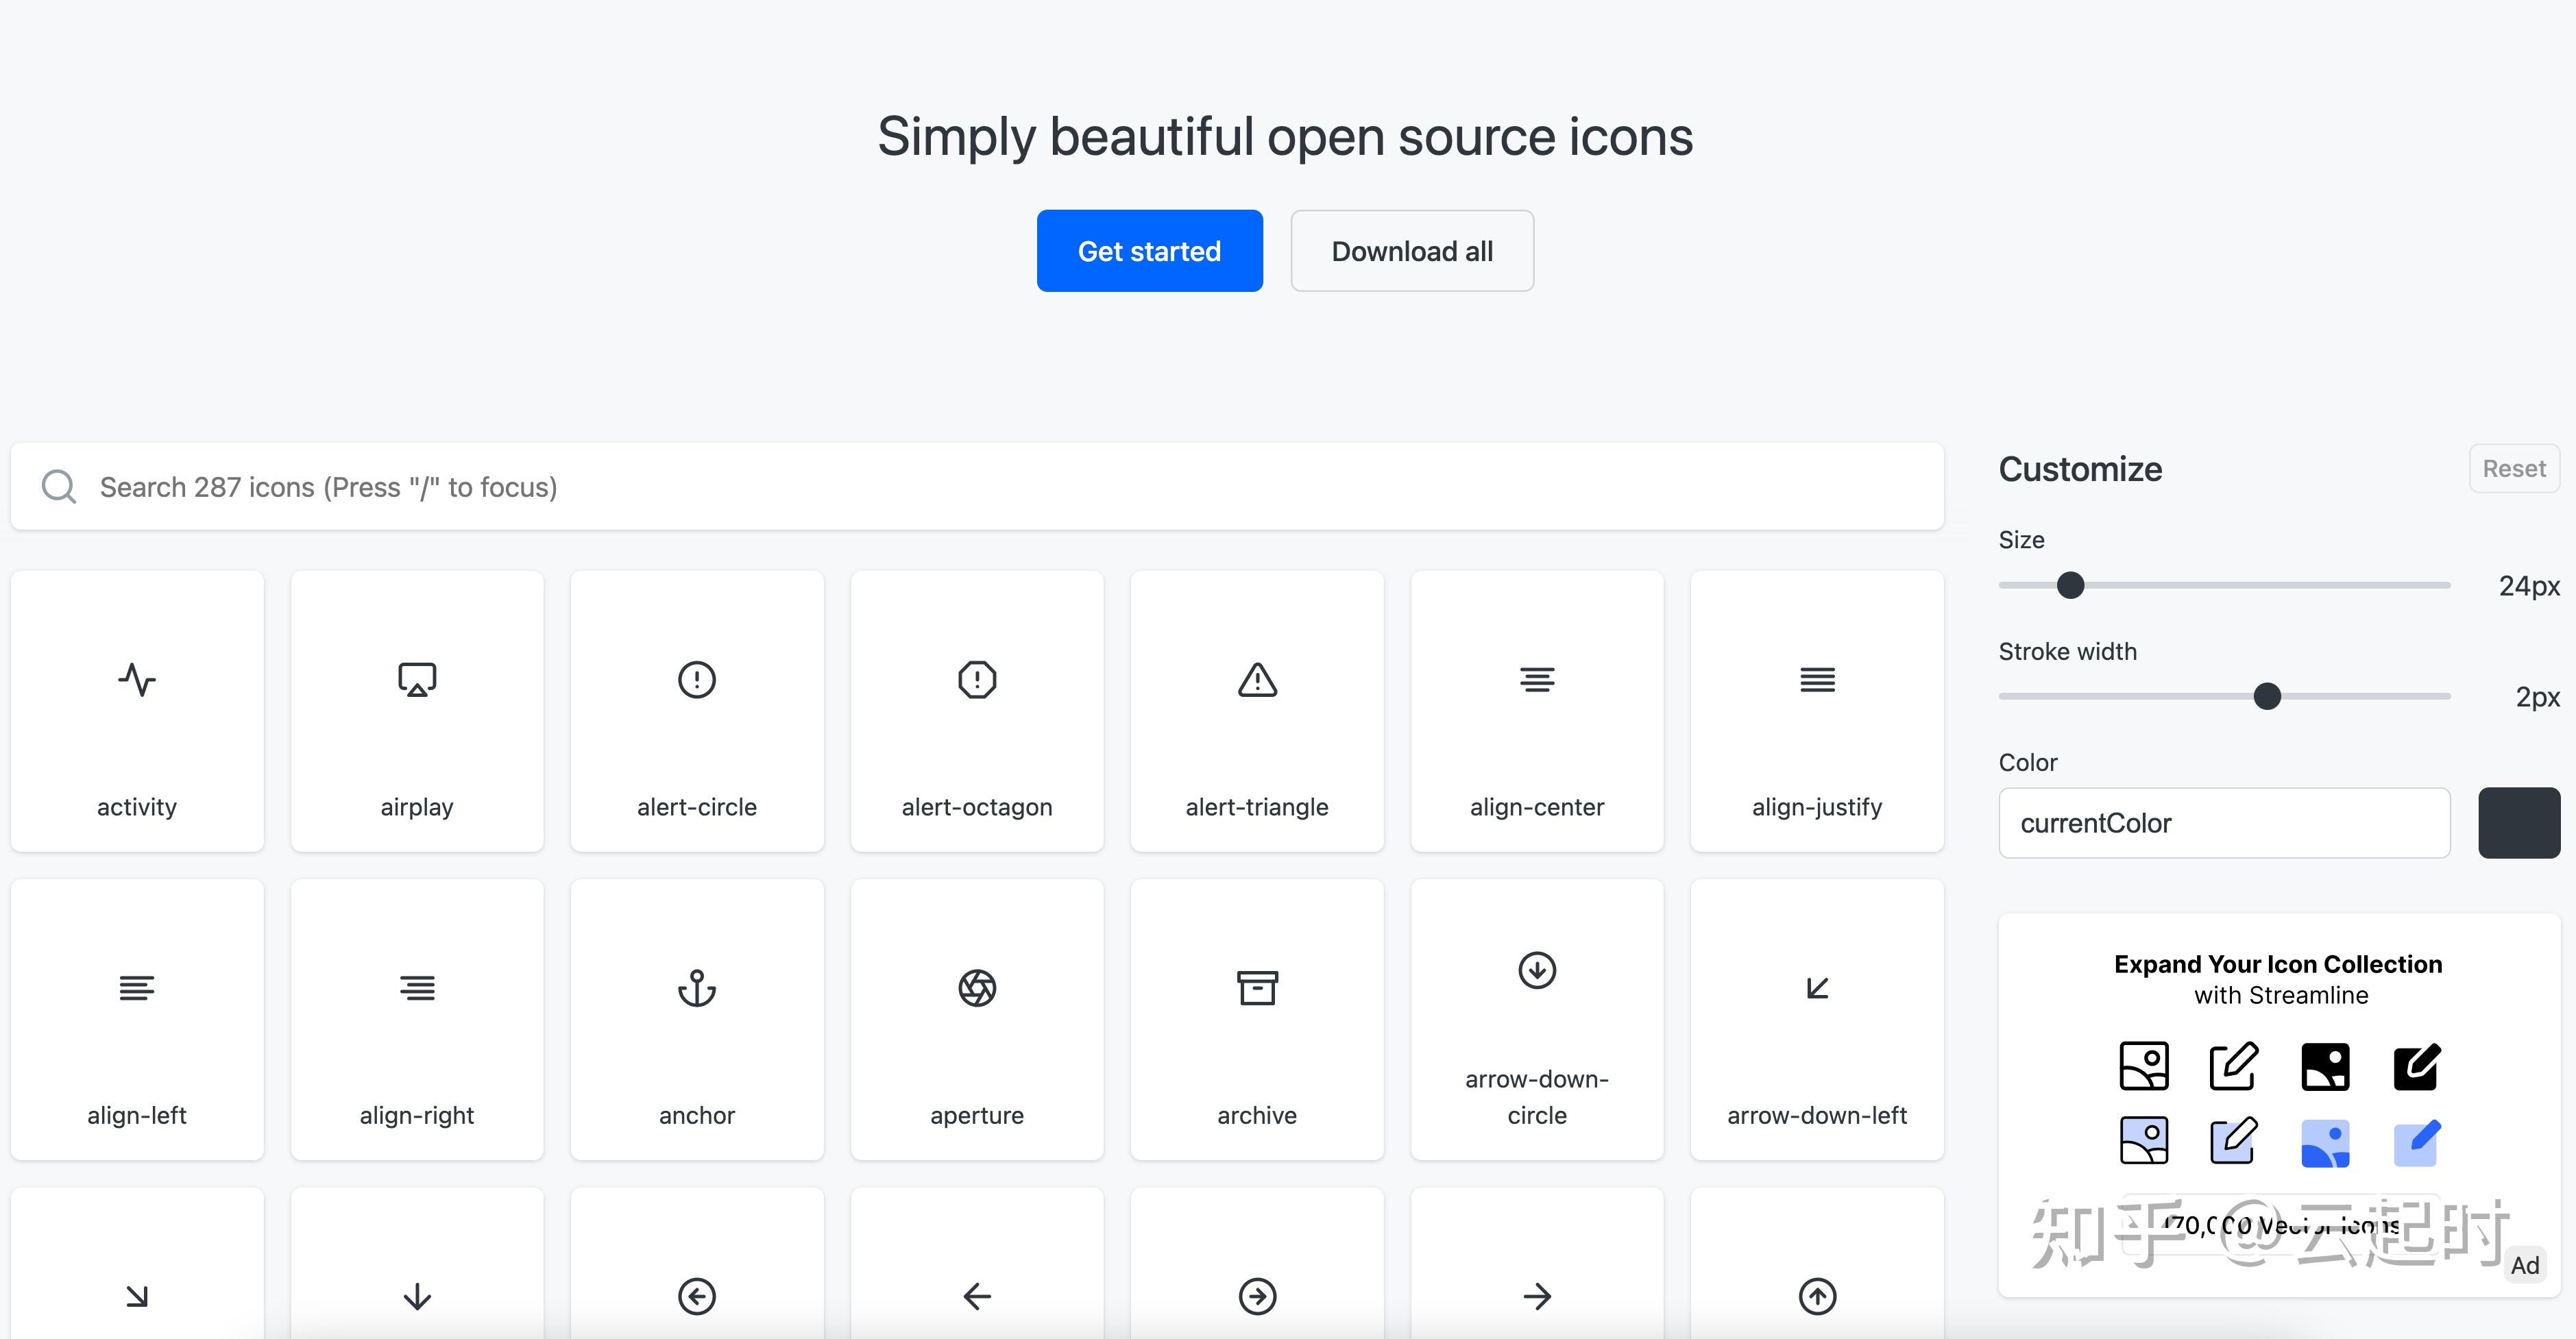Click the Download all button
This screenshot has height=1339, width=2576.
pyautogui.click(x=1412, y=251)
